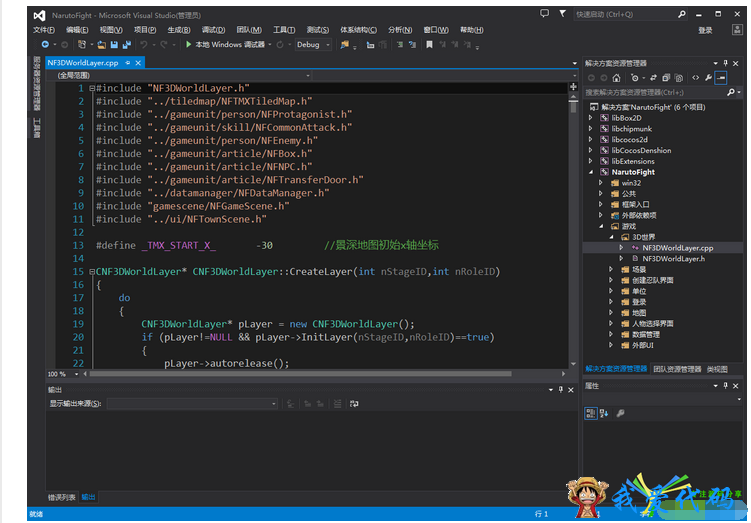Click the pending changes filter icon
Image resolution: width=751 pixels, height=523 pixels.
[x=635, y=78]
